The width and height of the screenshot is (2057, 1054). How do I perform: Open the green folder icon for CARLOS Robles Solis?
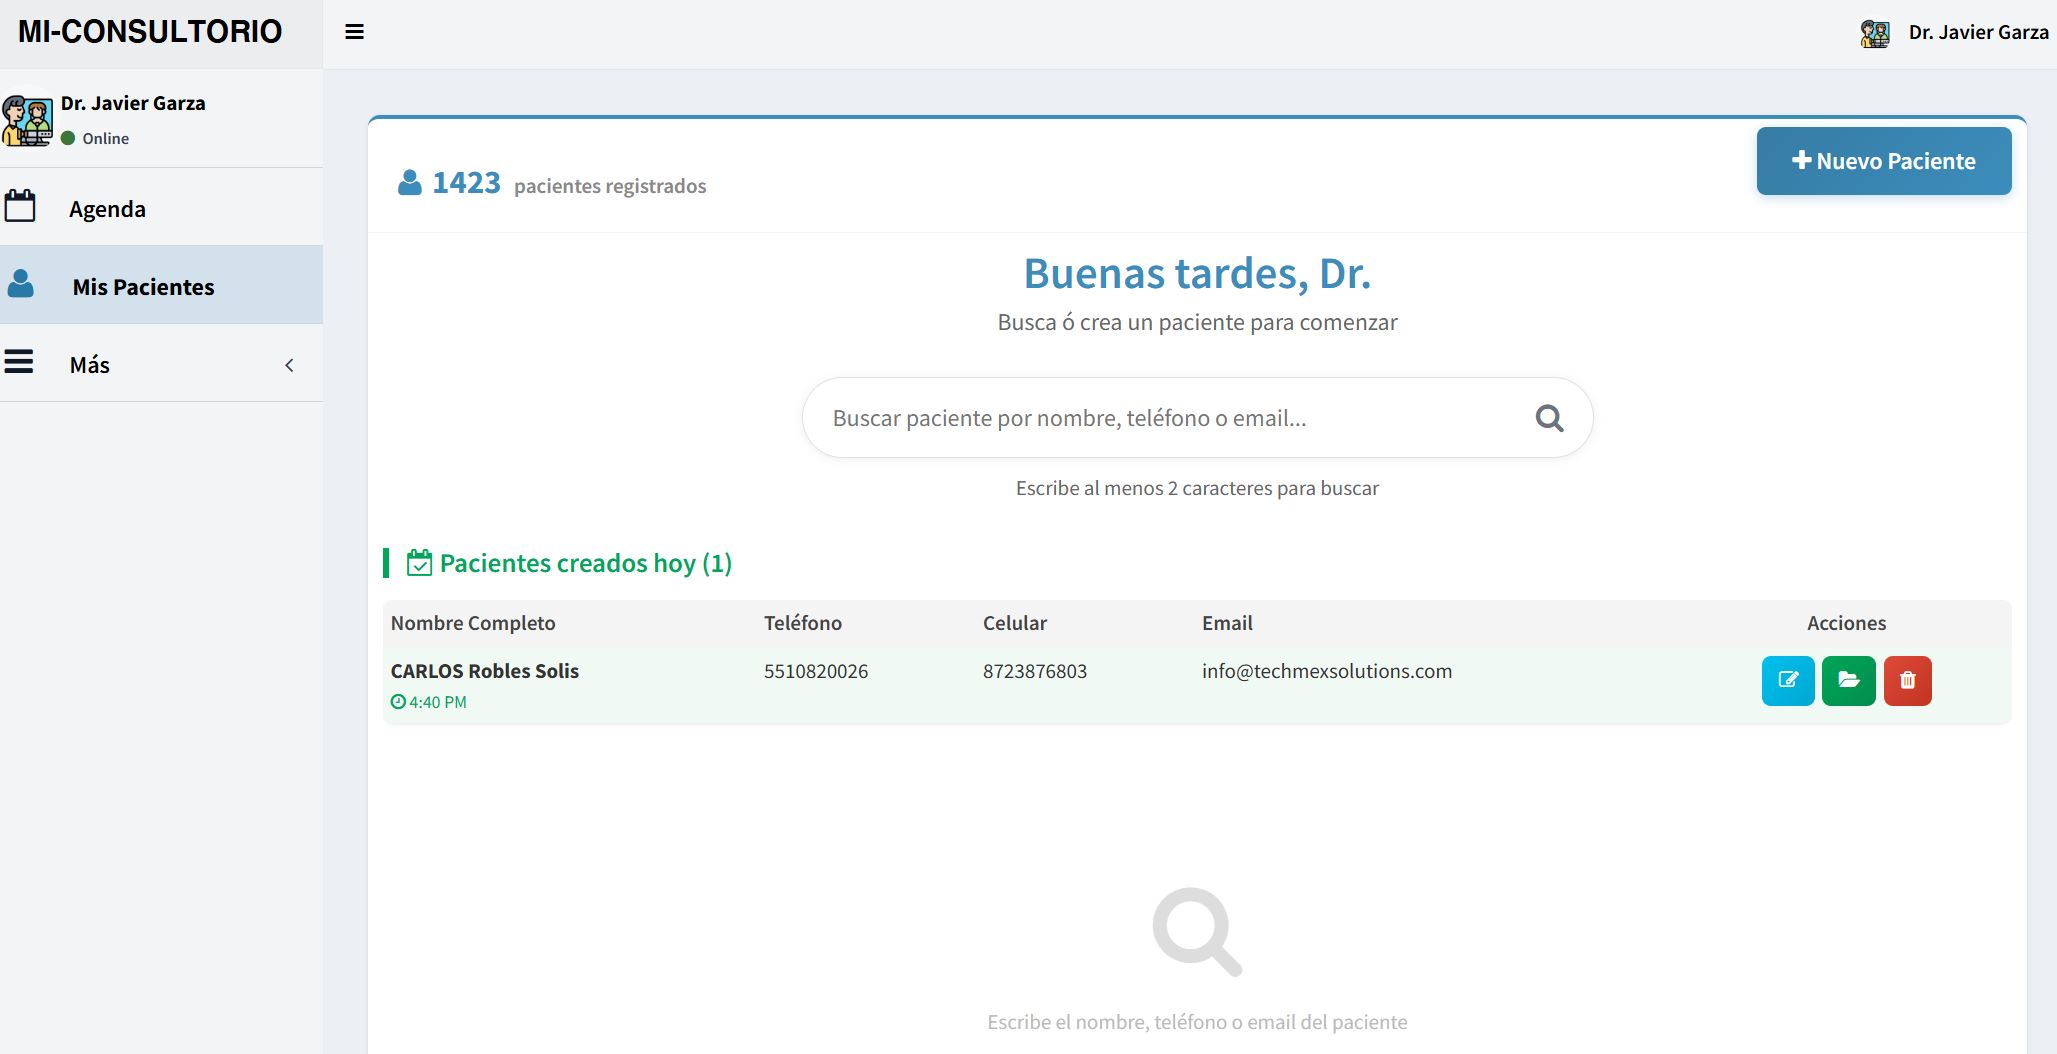1849,681
